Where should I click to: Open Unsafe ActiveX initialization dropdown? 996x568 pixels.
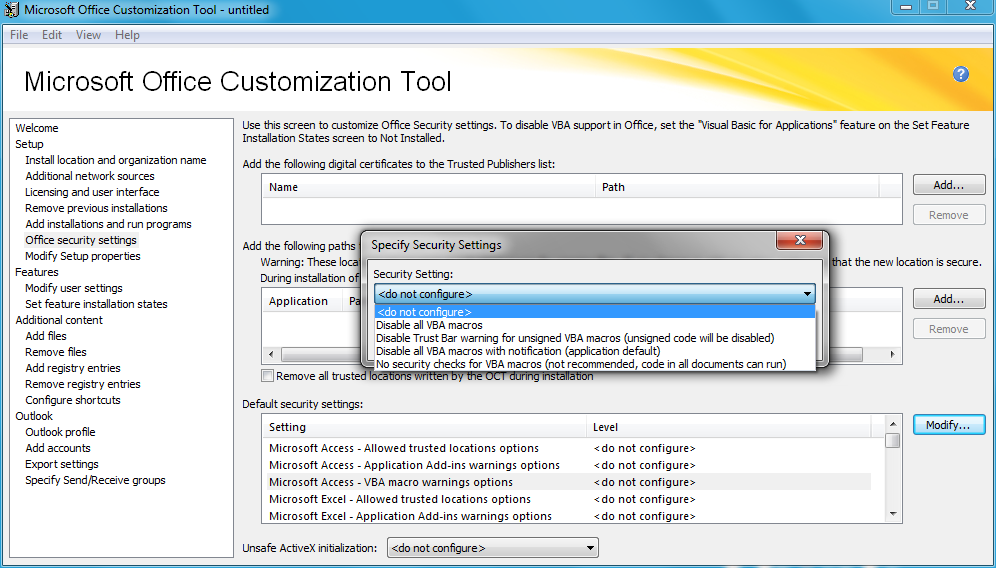pos(493,548)
